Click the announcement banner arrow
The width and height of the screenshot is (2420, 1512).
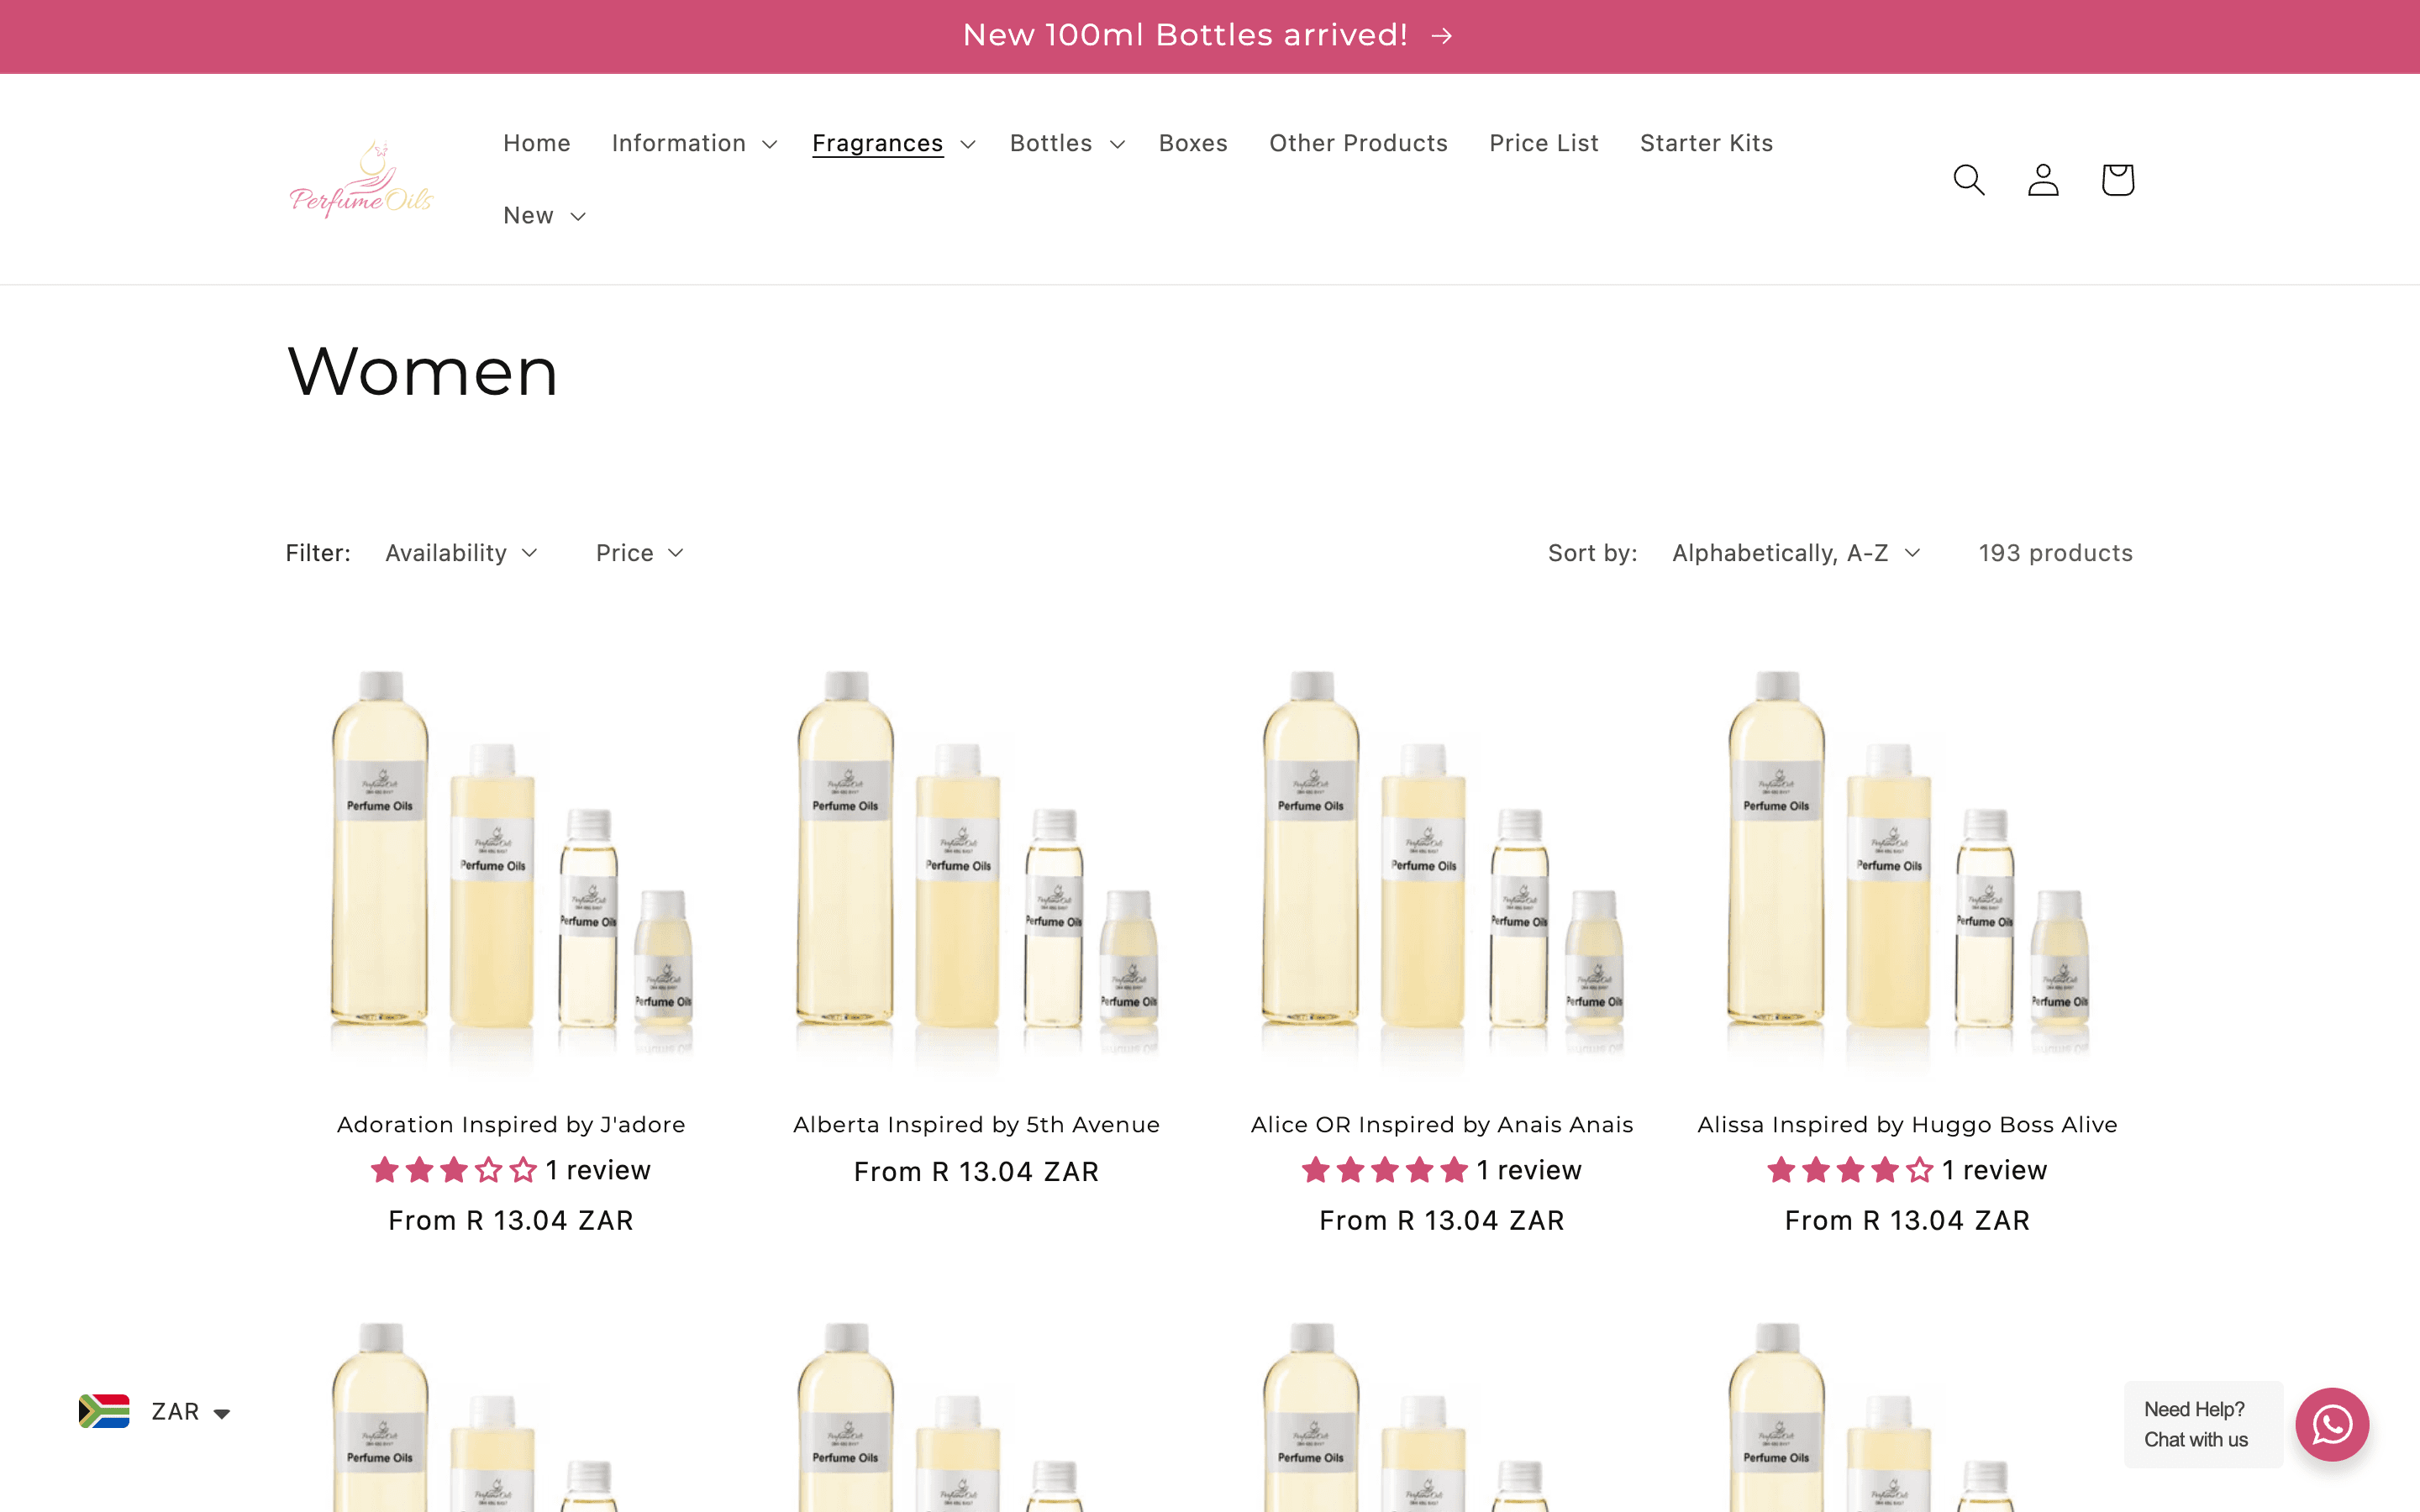[x=1443, y=35]
